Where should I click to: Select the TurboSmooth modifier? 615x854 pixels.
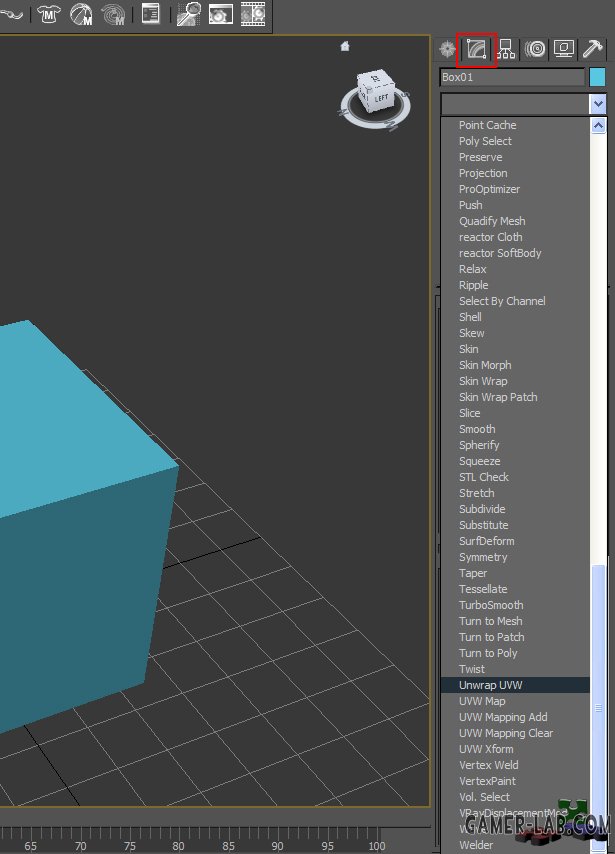tap(491, 605)
